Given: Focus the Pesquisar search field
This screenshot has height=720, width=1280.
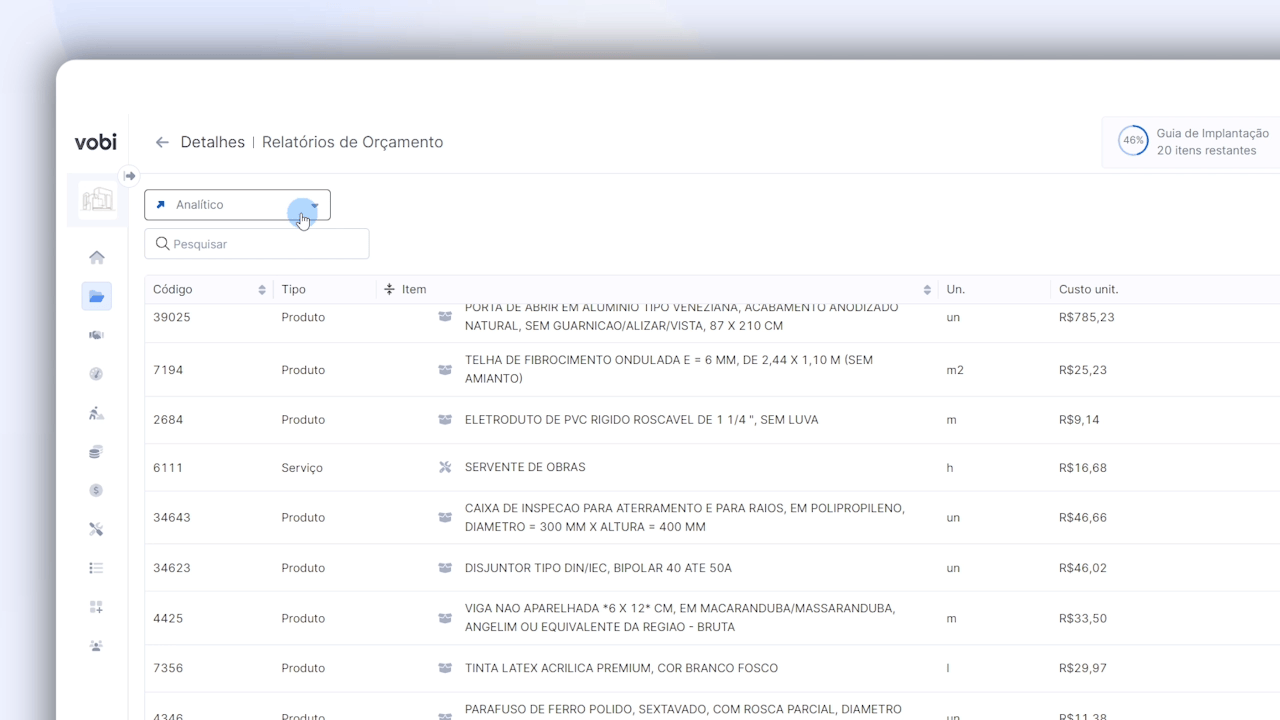Looking at the screenshot, I should point(257,244).
